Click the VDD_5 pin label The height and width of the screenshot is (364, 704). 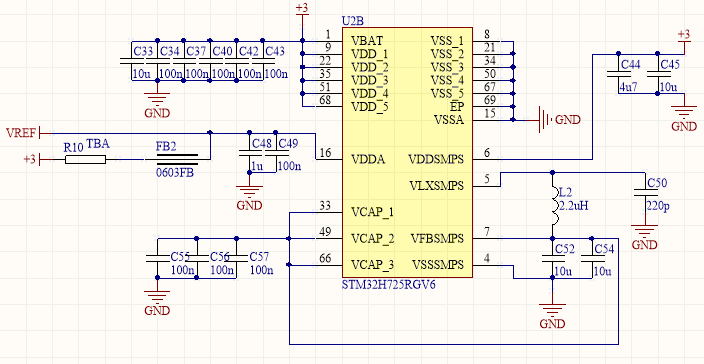pyautogui.click(x=370, y=107)
